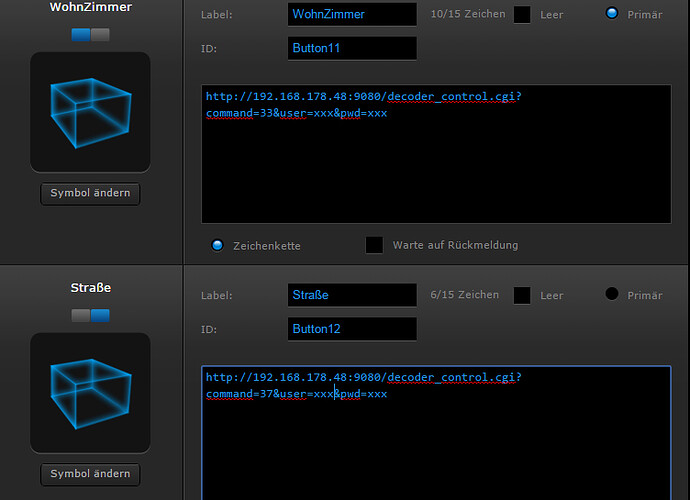Click the 6/15 Zeichen counter text
Image resolution: width=690 pixels, height=500 pixels.
[x=464, y=295]
